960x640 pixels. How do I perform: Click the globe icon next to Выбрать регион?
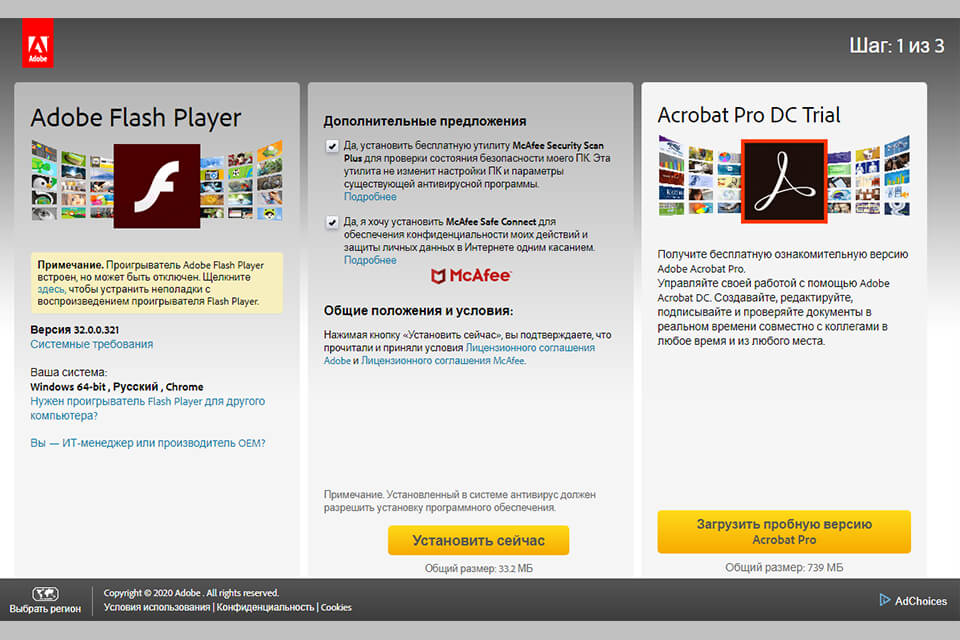44,593
